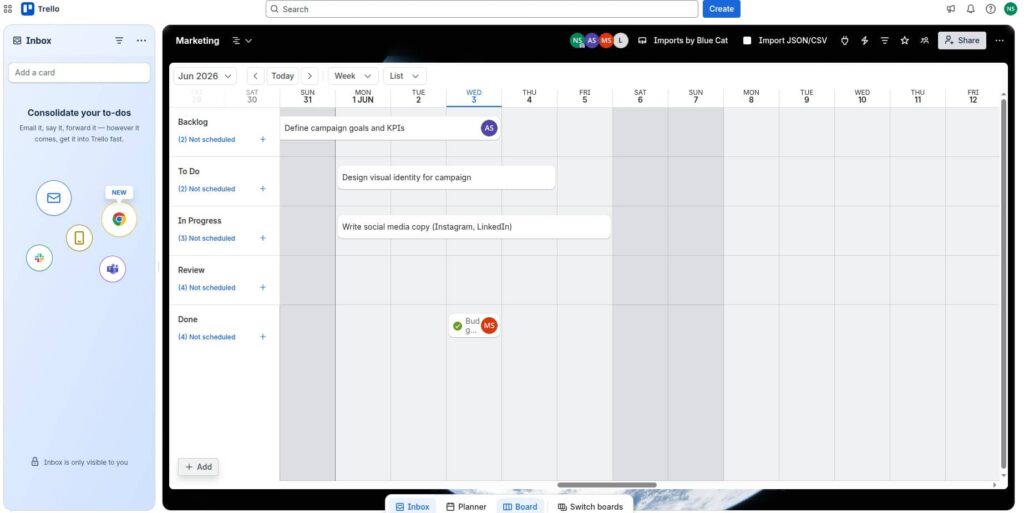Add a card to the To Do row with plus
The image size is (1024, 513).
tap(263, 189)
